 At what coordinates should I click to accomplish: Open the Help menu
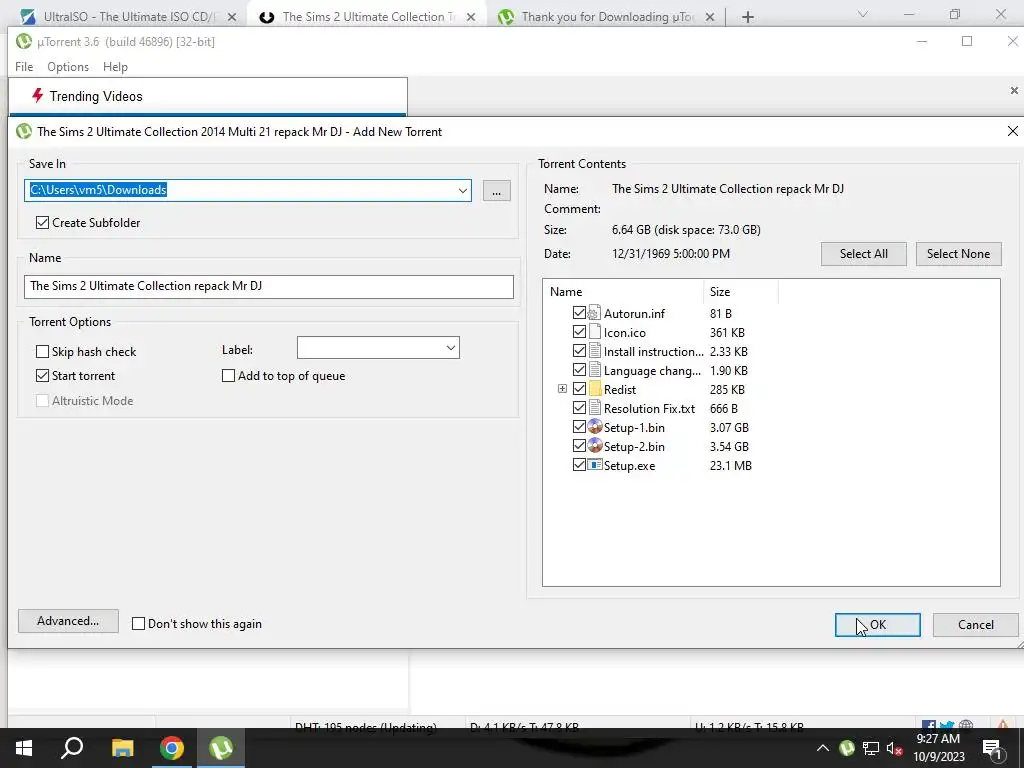[115, 67]
